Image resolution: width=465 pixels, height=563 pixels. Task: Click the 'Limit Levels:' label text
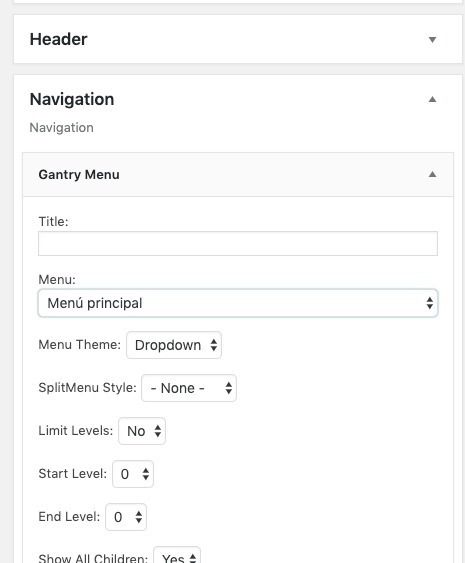(x=75, y=431)
